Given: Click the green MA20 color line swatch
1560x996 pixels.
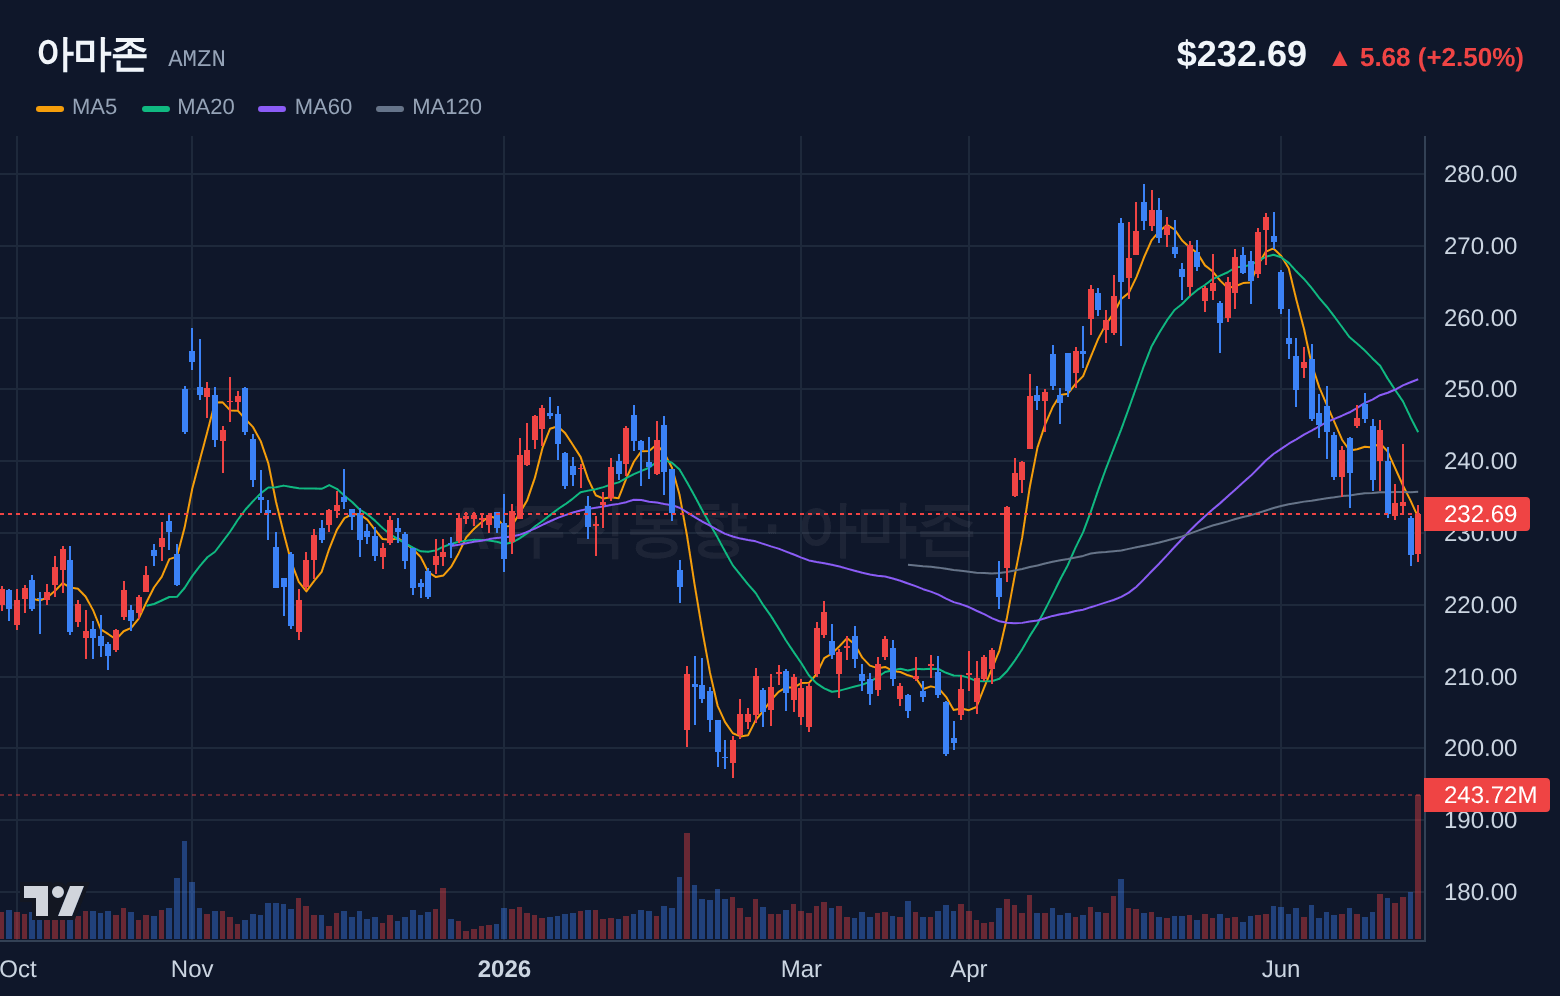Looking at the screenshot, I should [156, 108].
